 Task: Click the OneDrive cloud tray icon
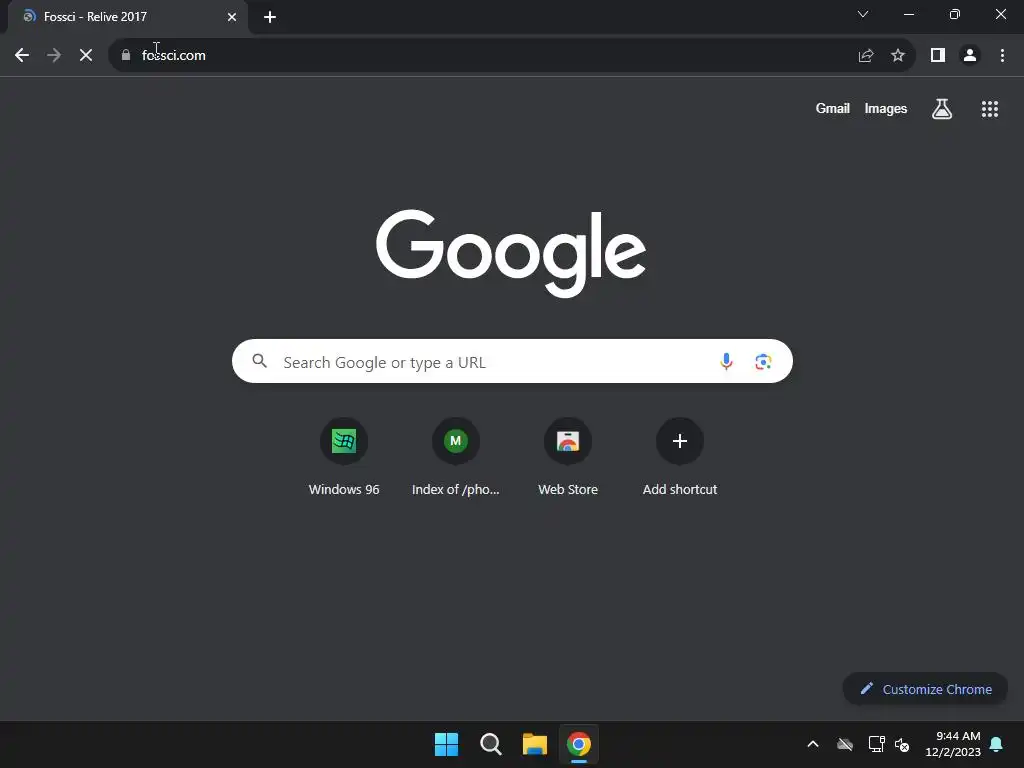845,744
